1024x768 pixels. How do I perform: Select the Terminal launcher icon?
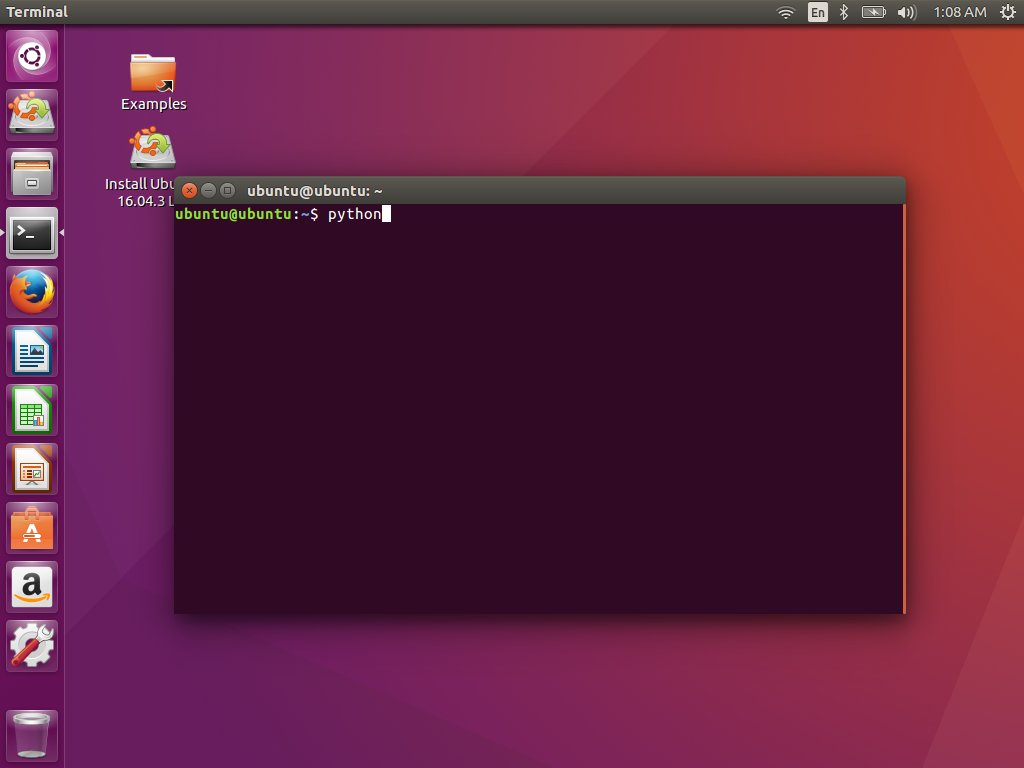coord(31,233)
